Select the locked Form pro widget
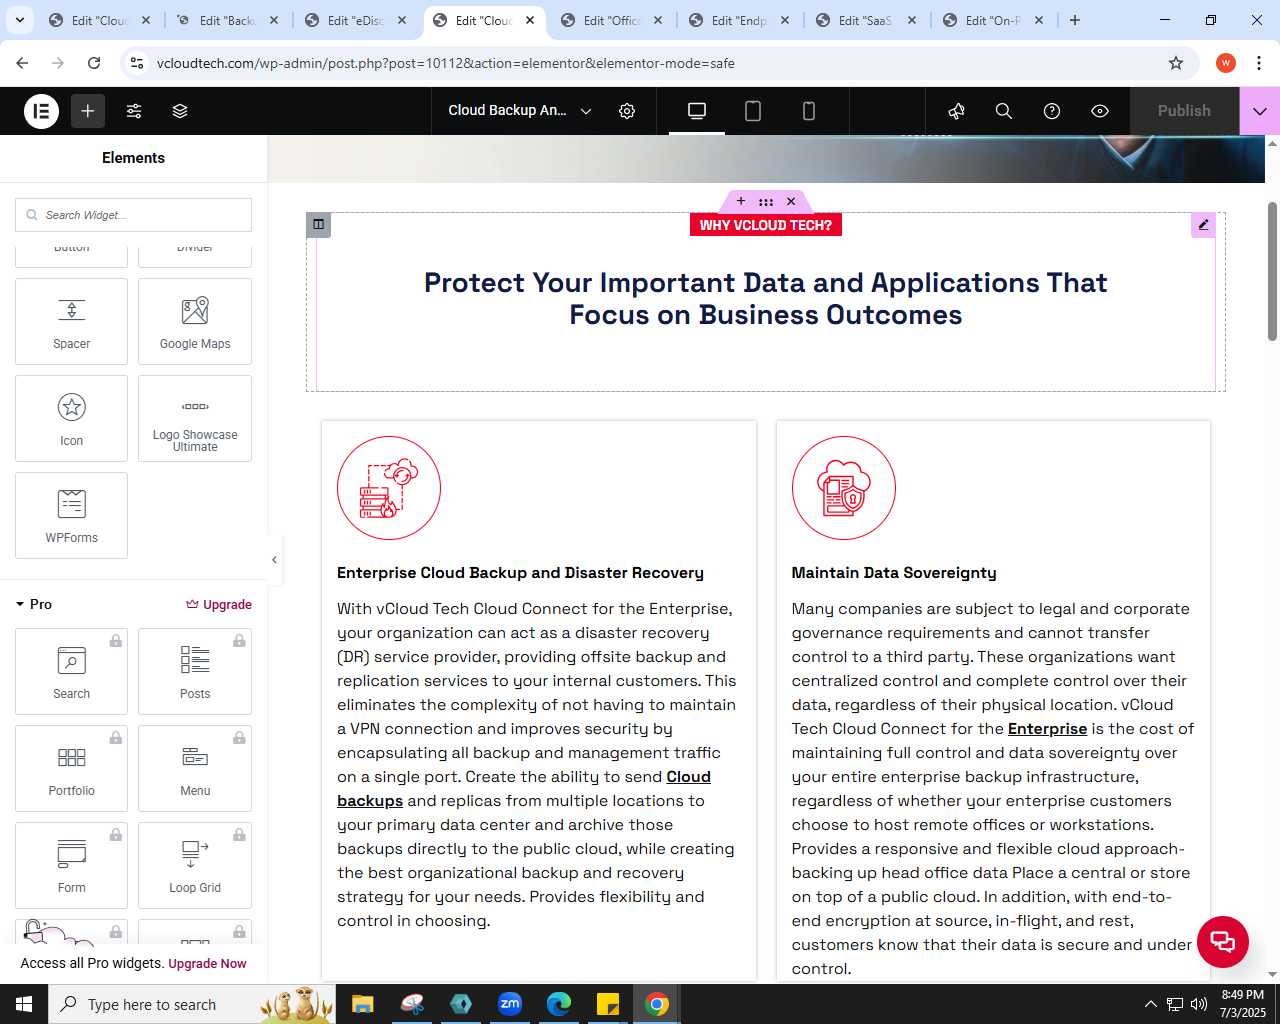This screenshot has width=1280, height=1024. click(x=71, y=865)
